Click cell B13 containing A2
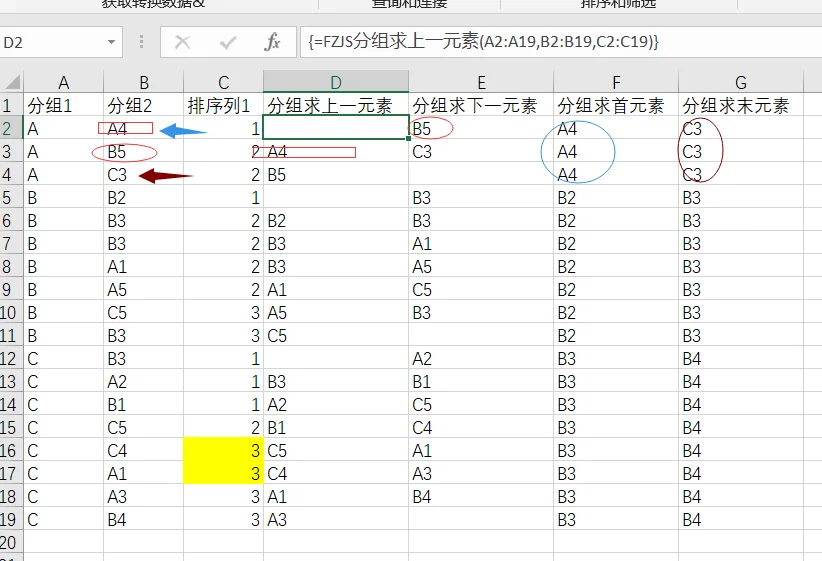The width and height of the screenshot is (822, 561). (x=144, y=382)
